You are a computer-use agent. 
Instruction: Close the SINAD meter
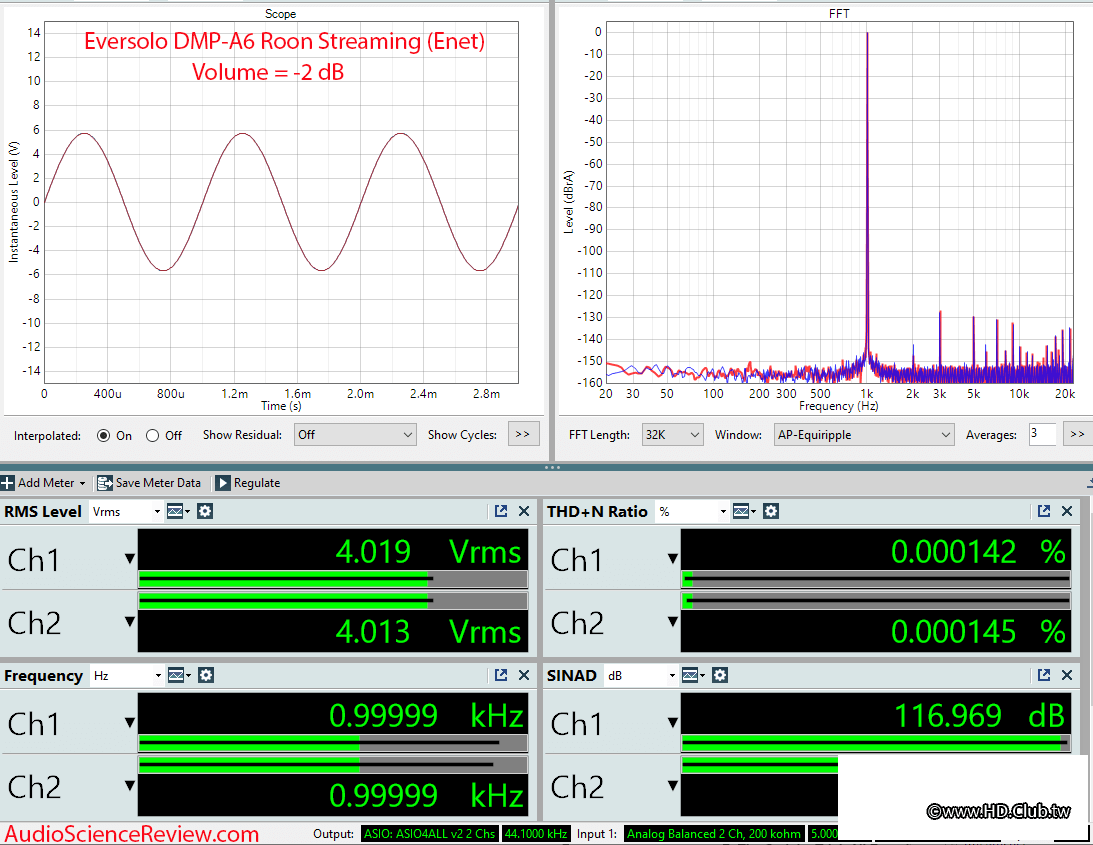pyautogui.click(x=1067, y=675)
